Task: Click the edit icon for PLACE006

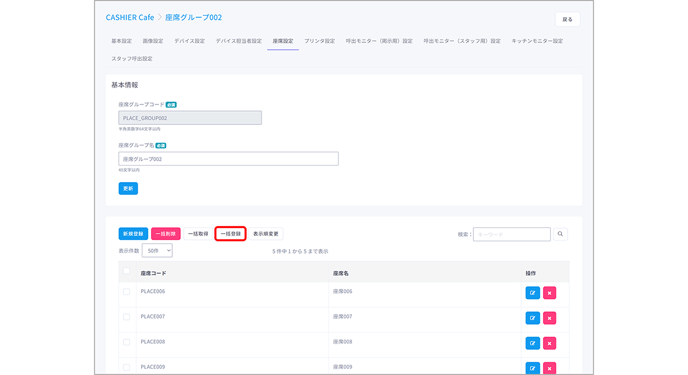Action: click(532, 293)
